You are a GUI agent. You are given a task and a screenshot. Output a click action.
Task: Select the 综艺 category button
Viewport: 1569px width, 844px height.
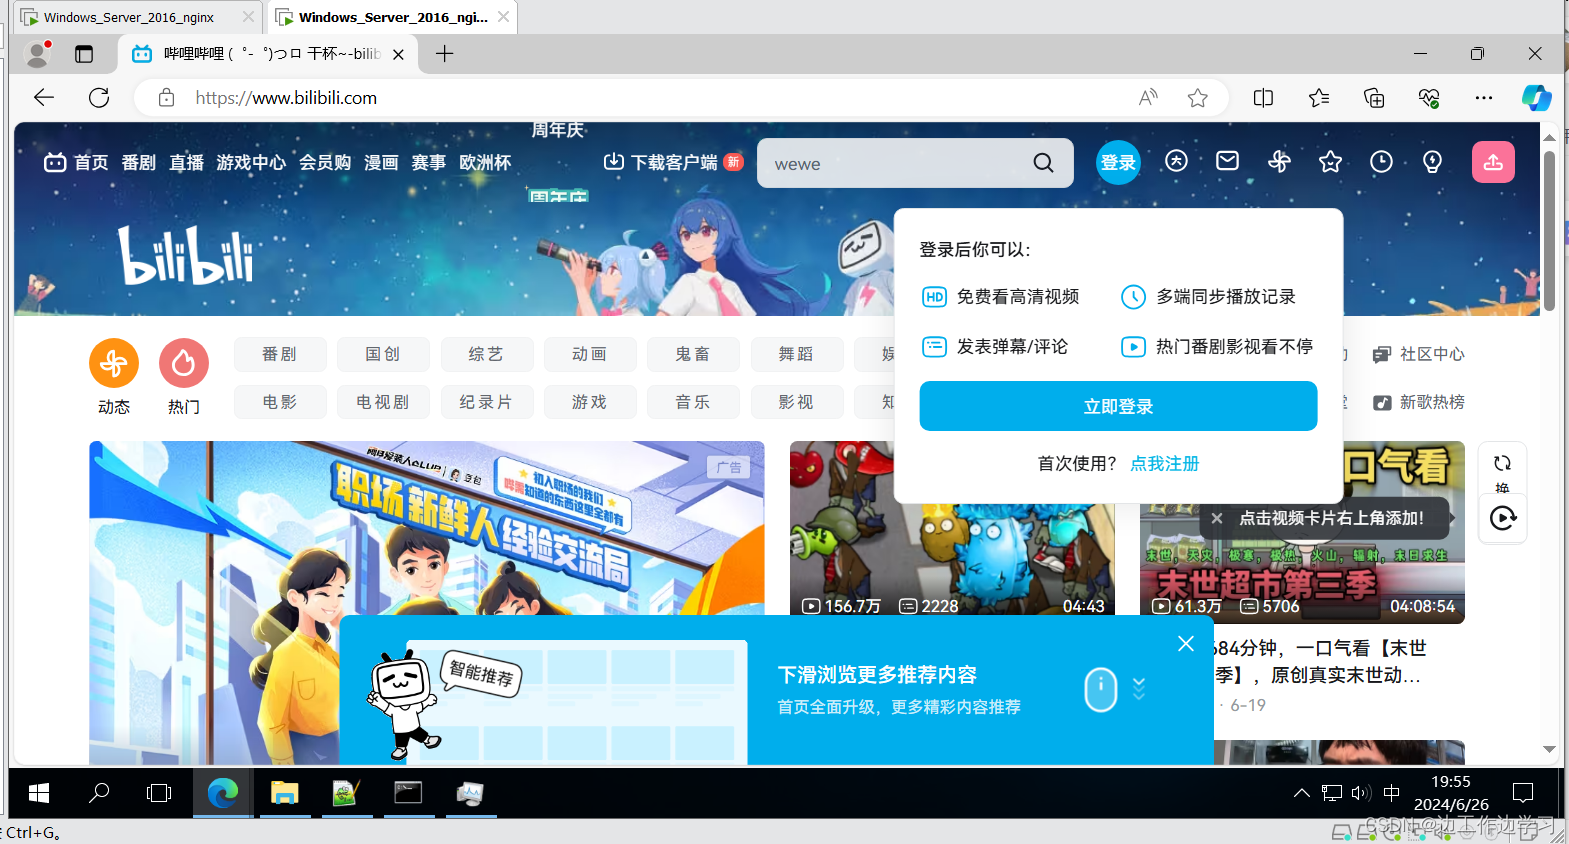point(486,354)
